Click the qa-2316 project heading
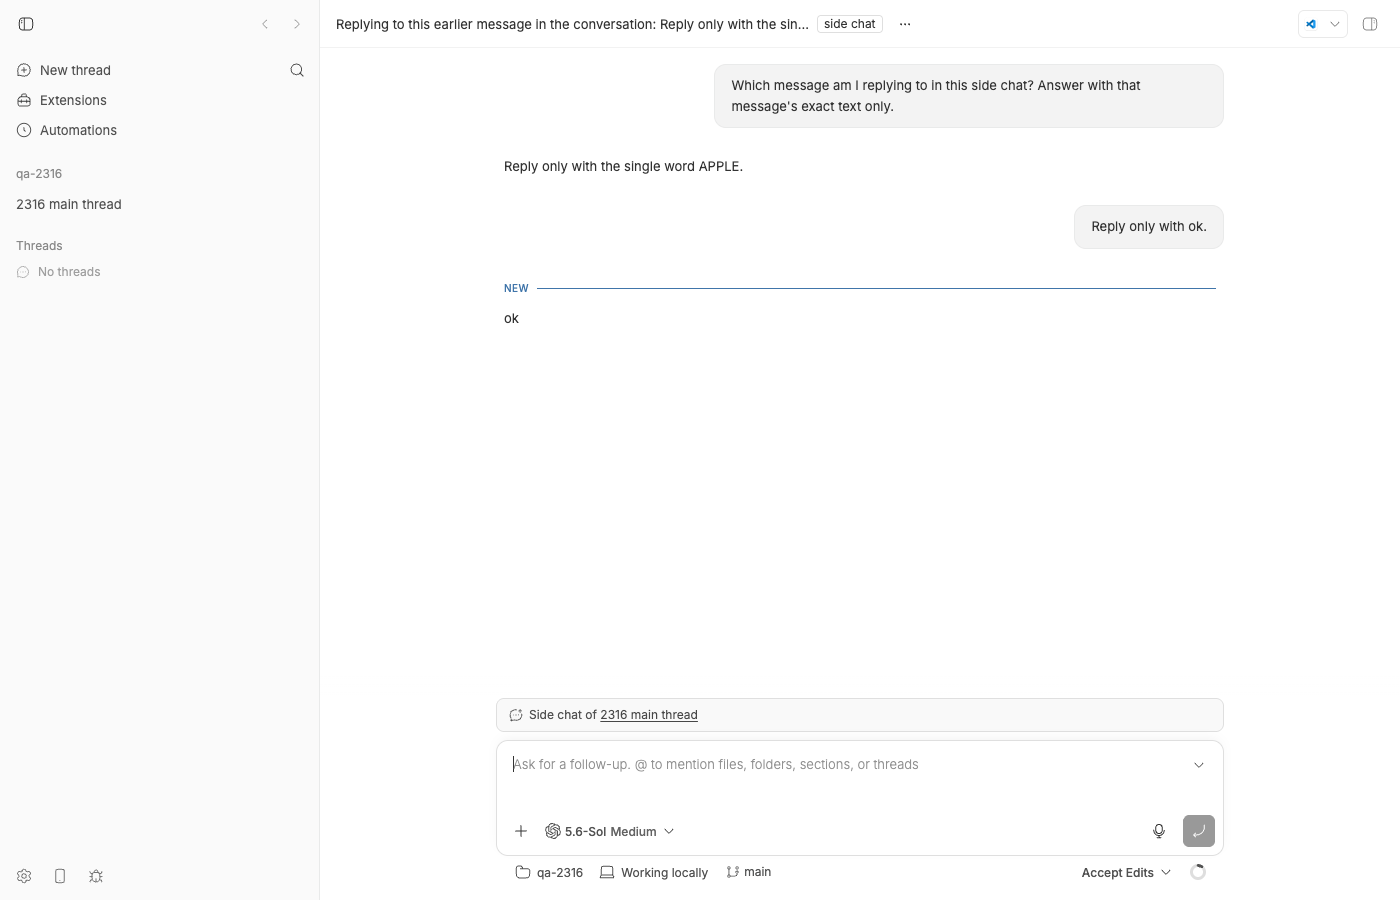 click(x=39, y=174)
